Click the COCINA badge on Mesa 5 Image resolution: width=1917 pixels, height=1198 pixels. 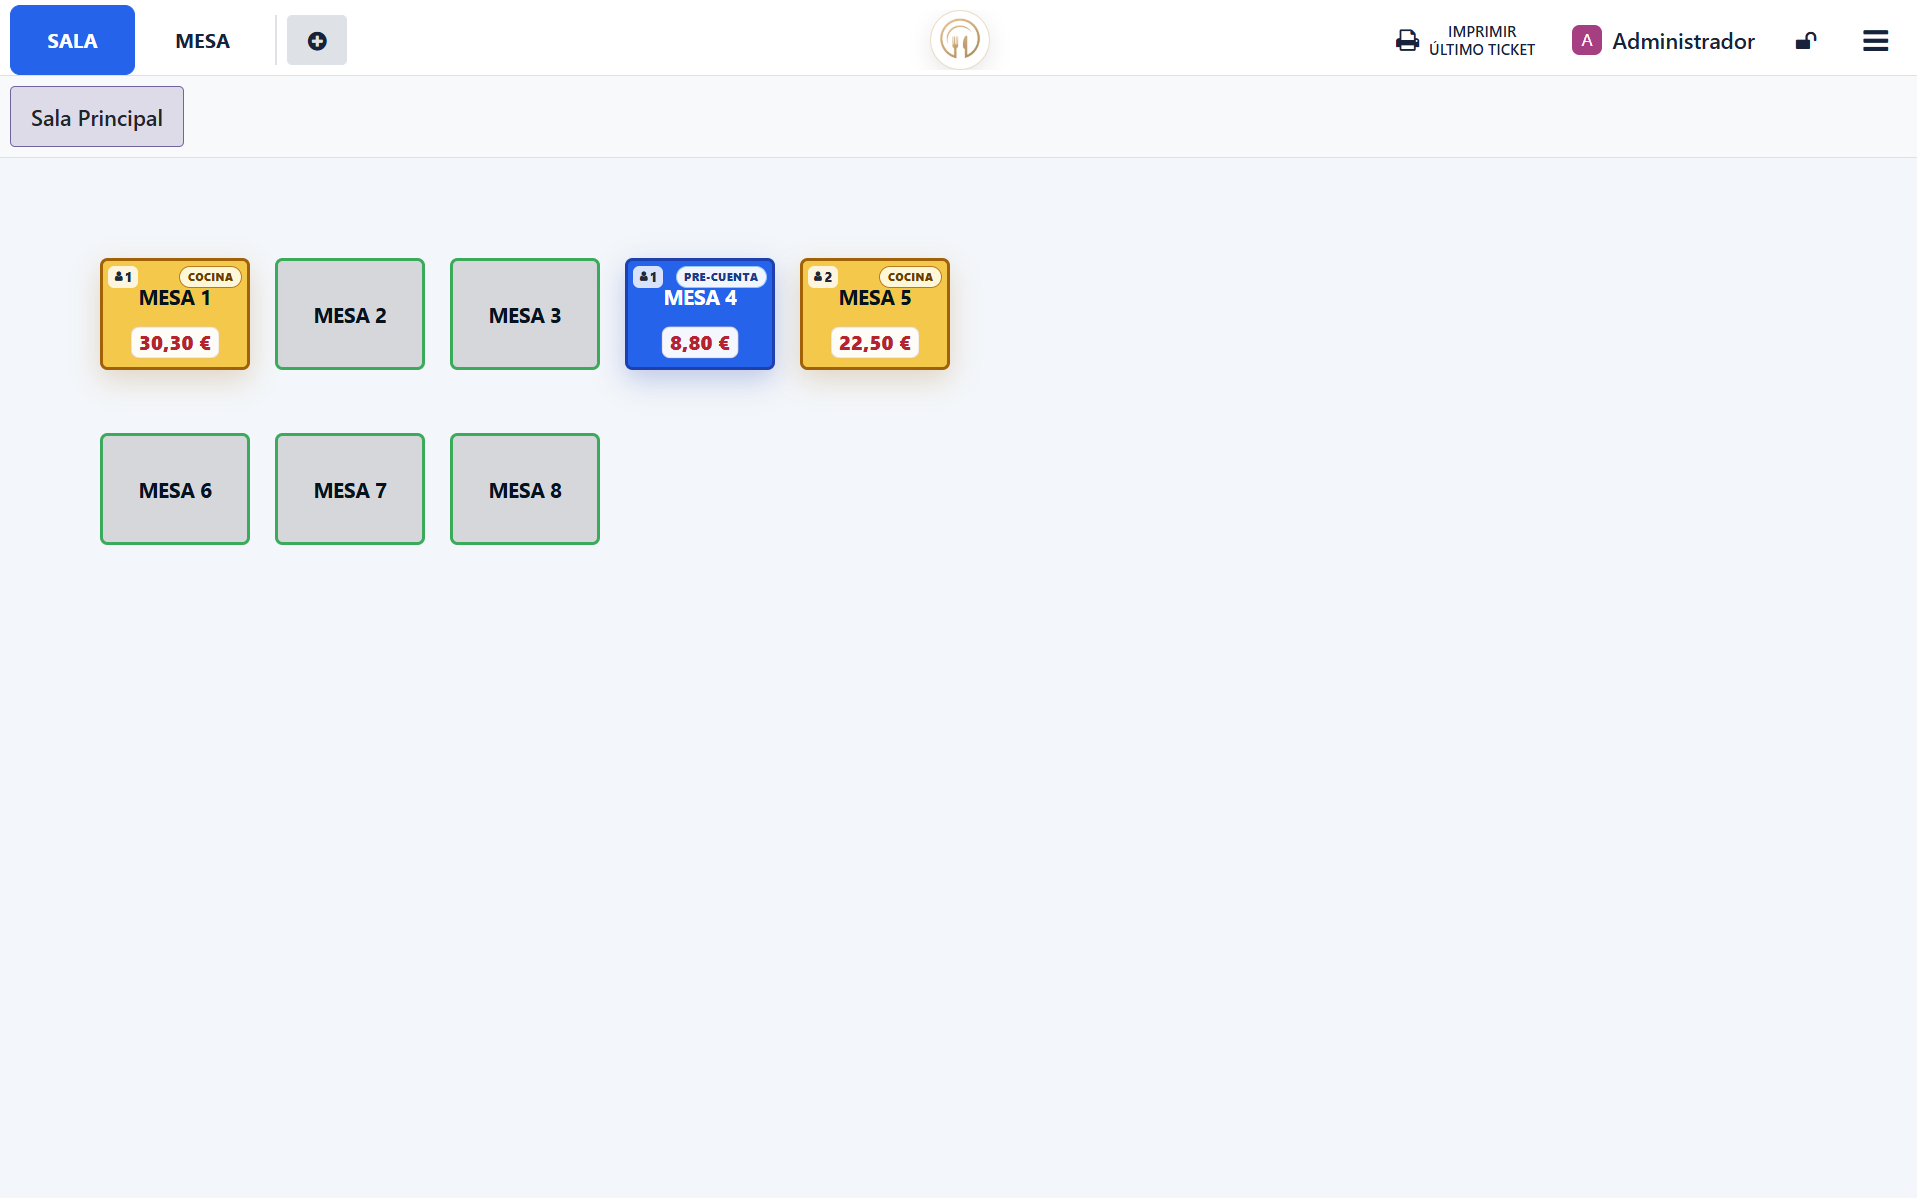(x=910, y=277)
